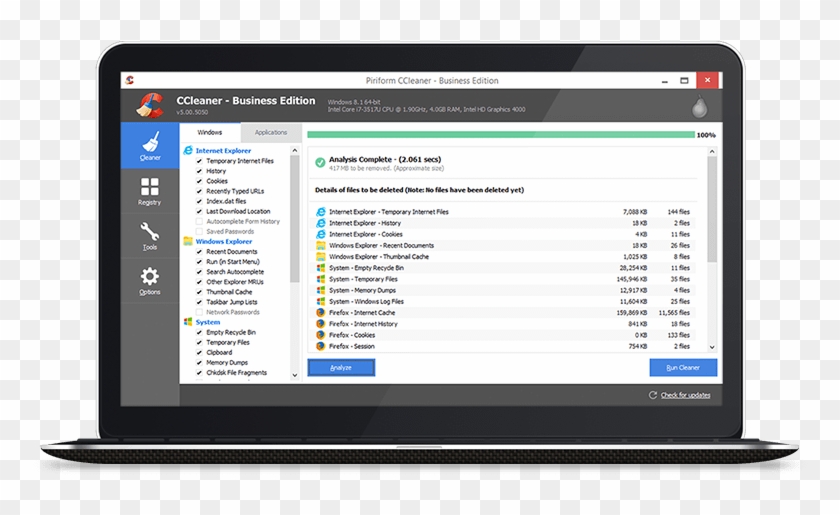
Task: Click Firefox icon beside Internet Cache result
Action: click(x=320, y=312)
